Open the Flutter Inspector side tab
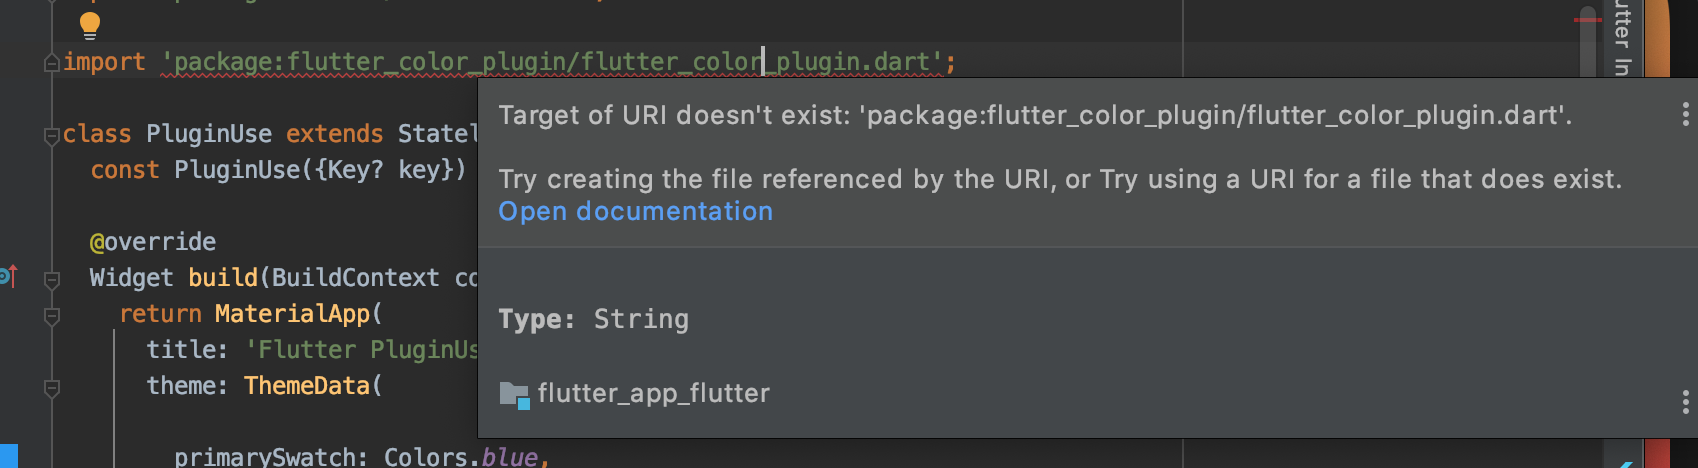This screenshot has height=468, width=1698. 1622,38
